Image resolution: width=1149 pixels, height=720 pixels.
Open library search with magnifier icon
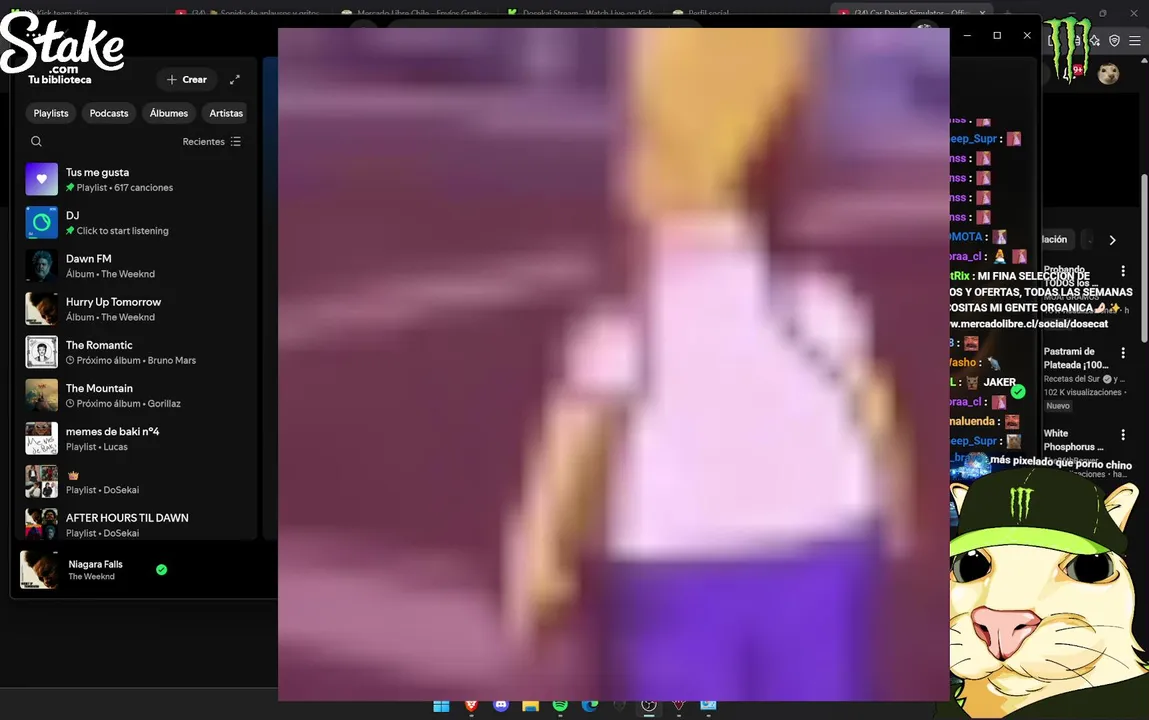pos(36,141)
